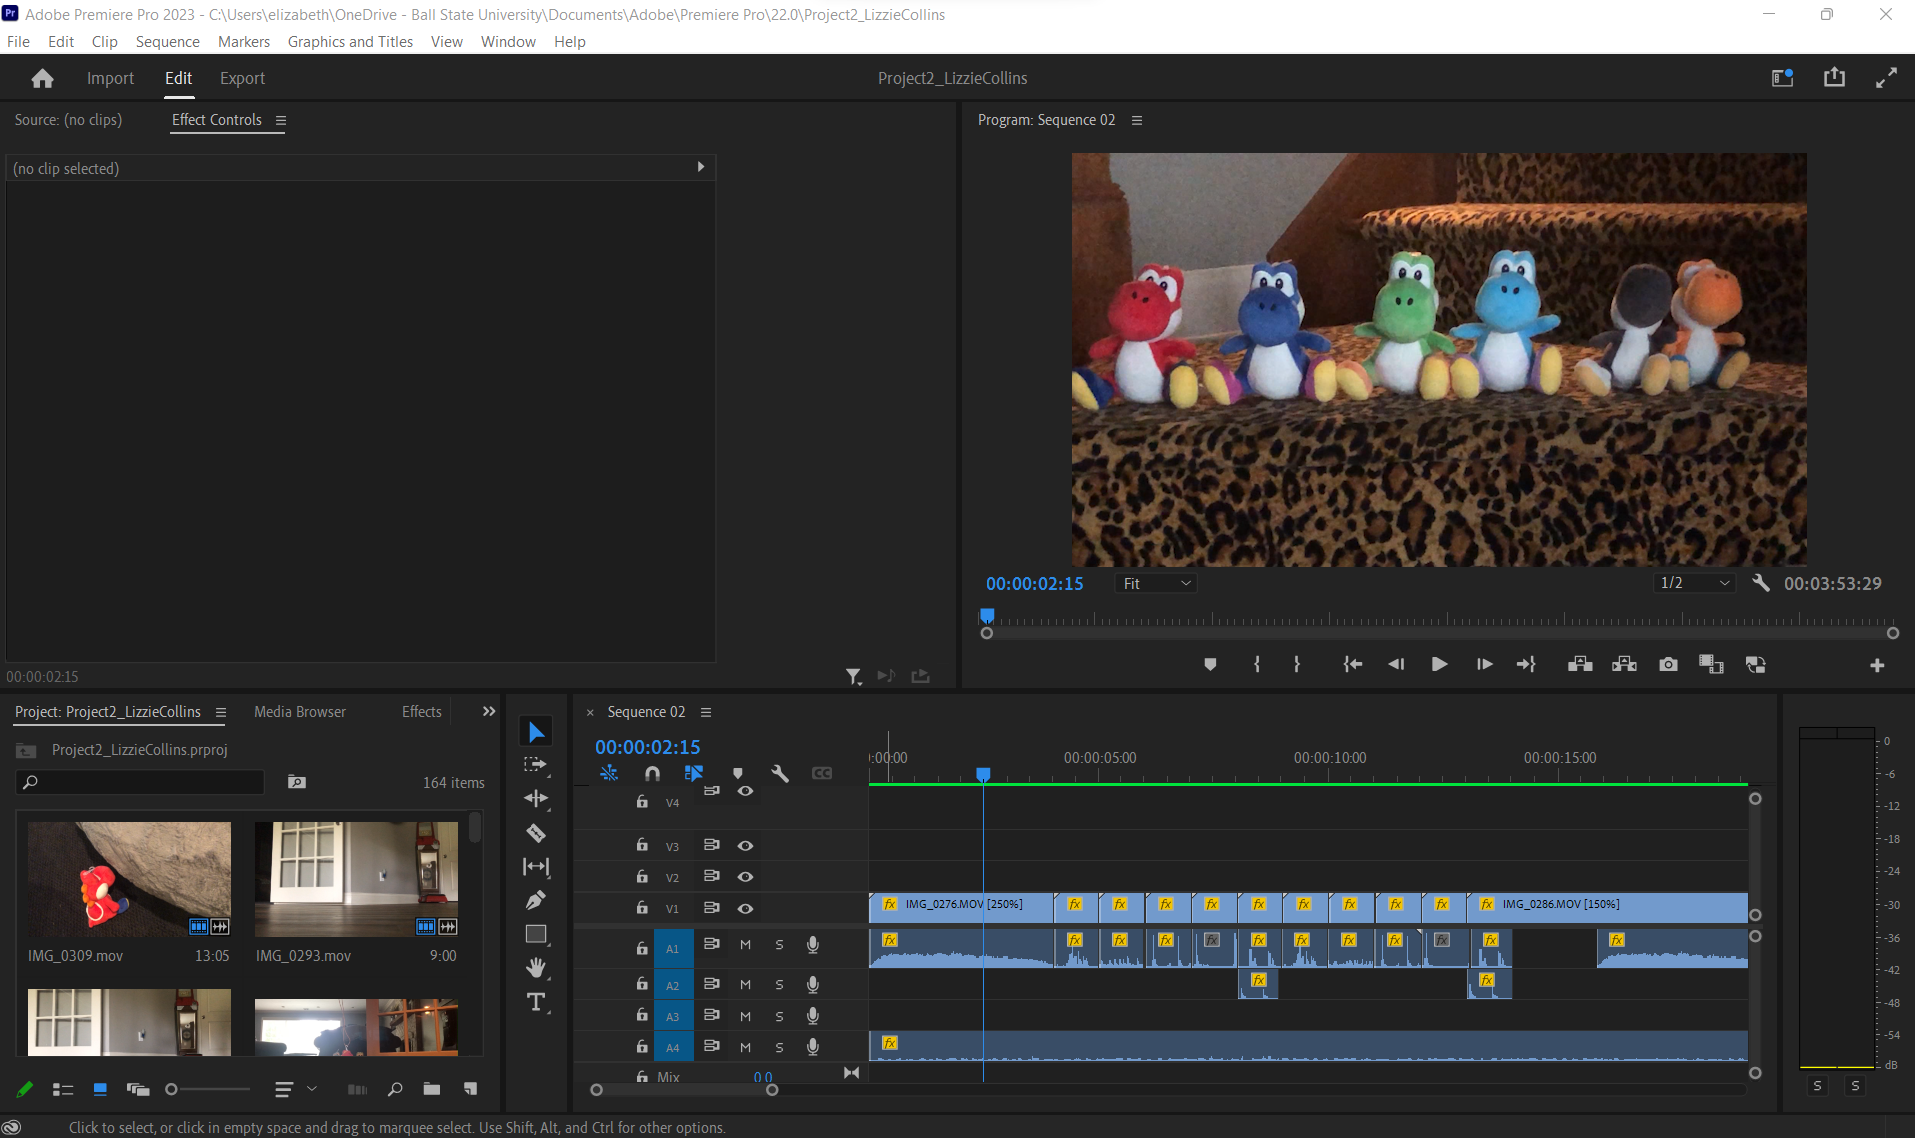Open timeline display settings wrench

coord(780,773)
